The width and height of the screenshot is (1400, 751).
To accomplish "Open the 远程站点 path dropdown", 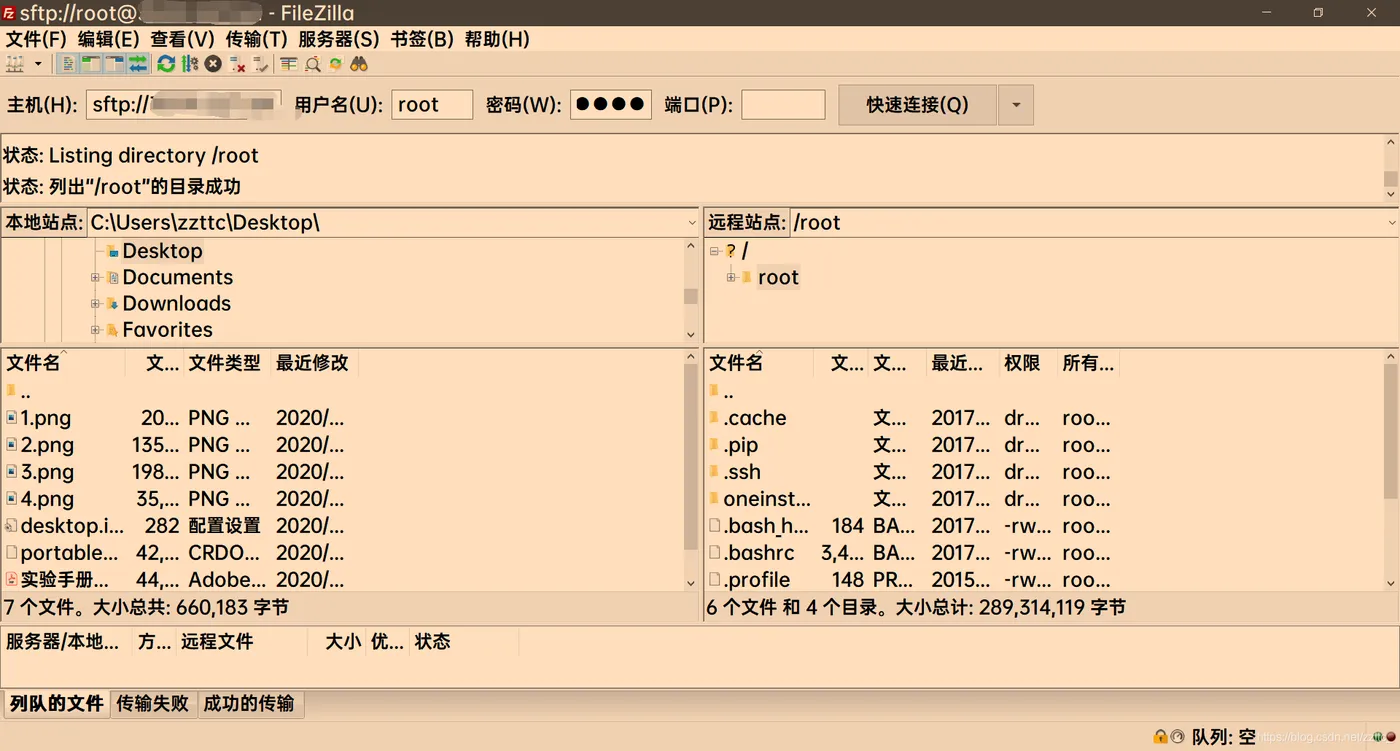I will [1391, 223].
